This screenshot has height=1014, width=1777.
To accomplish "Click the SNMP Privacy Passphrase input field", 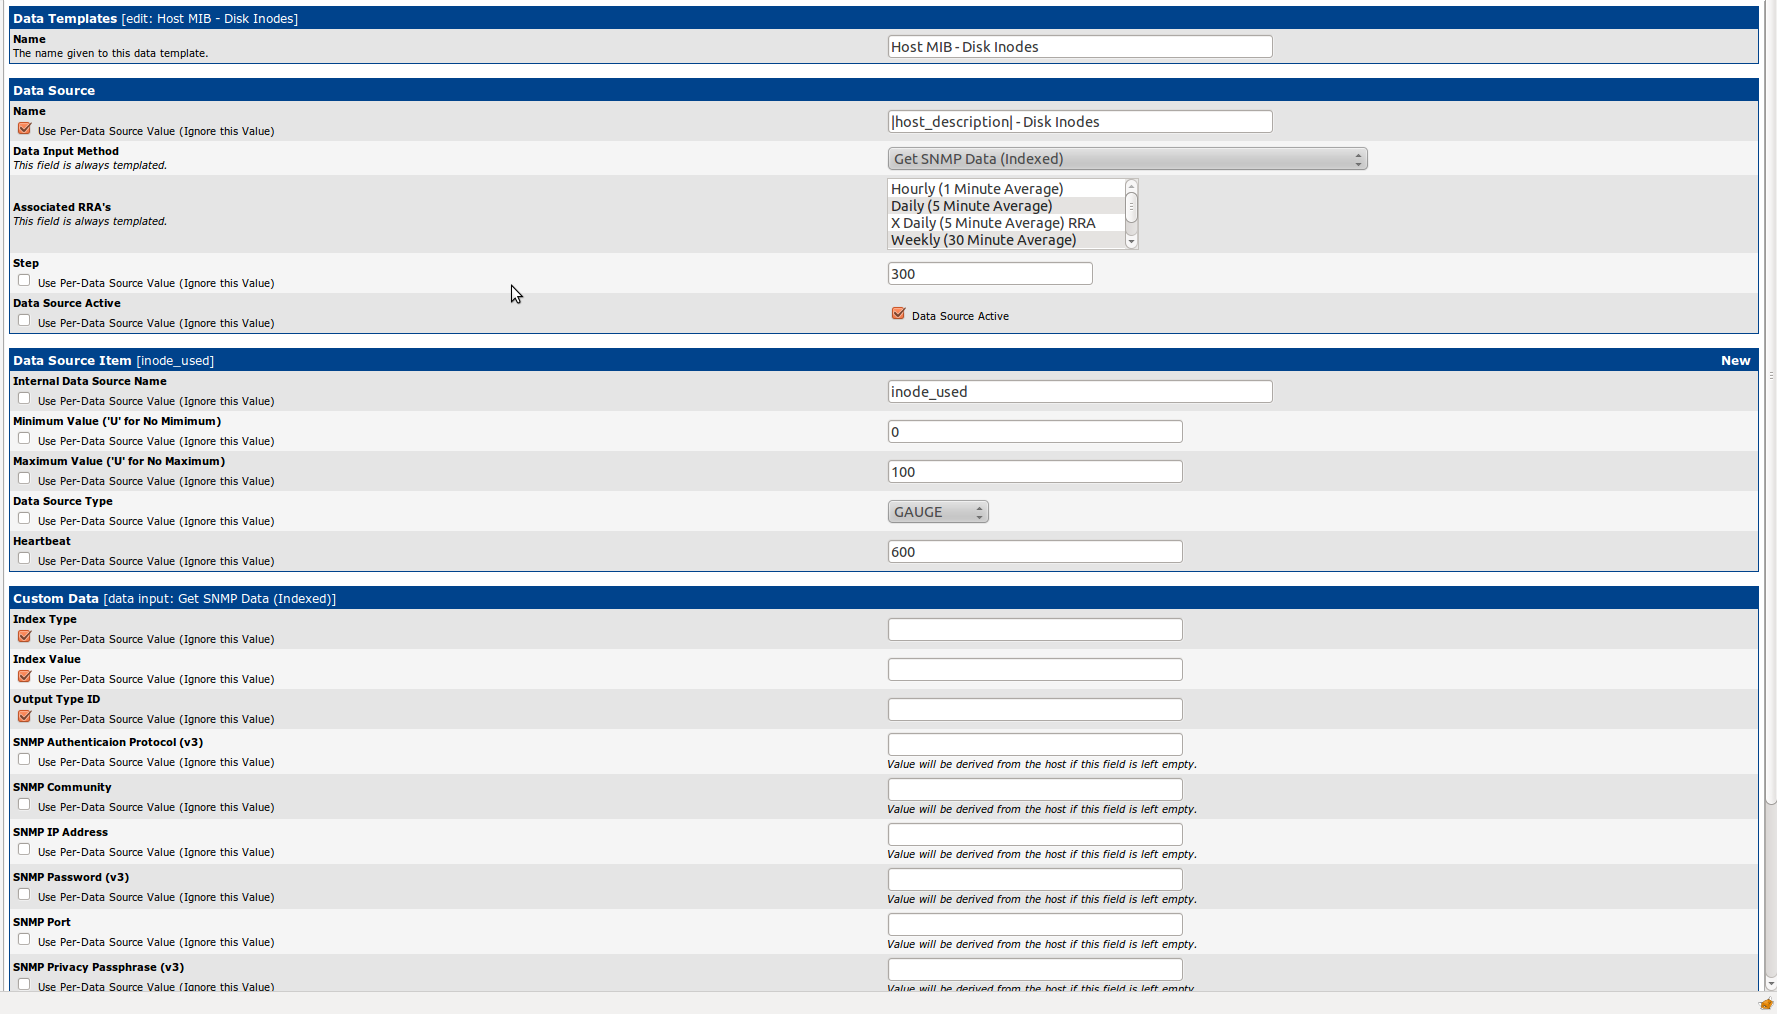I will pos(1035,970).
